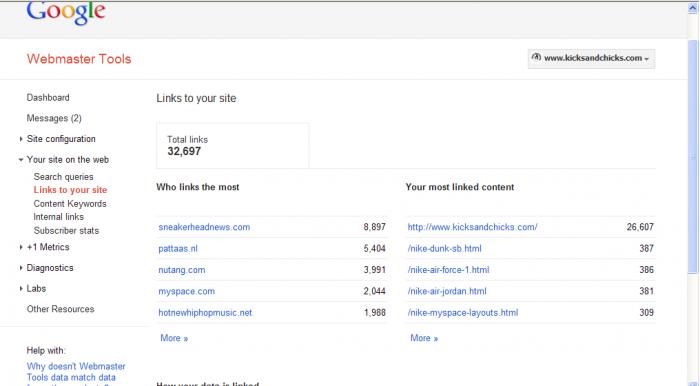This screenshot has width=700, height=386.
Task: Click the 8,897 link count
Action: tap(375, 227)
